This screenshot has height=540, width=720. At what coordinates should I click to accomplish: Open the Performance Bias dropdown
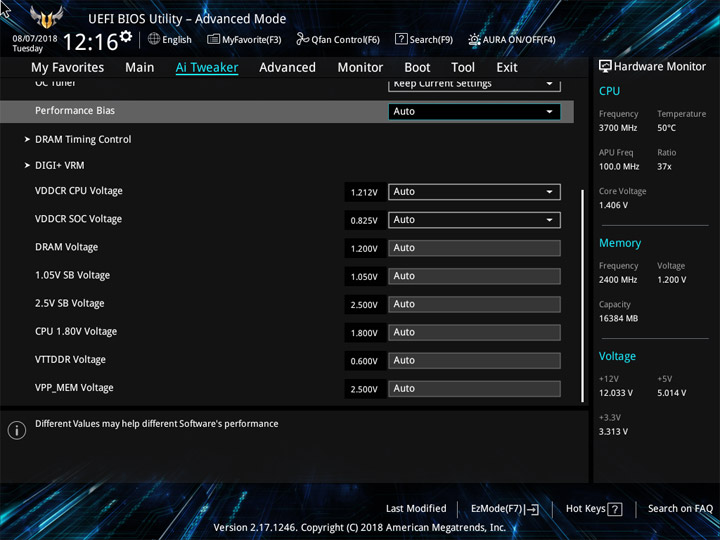[x=474, y=112]
